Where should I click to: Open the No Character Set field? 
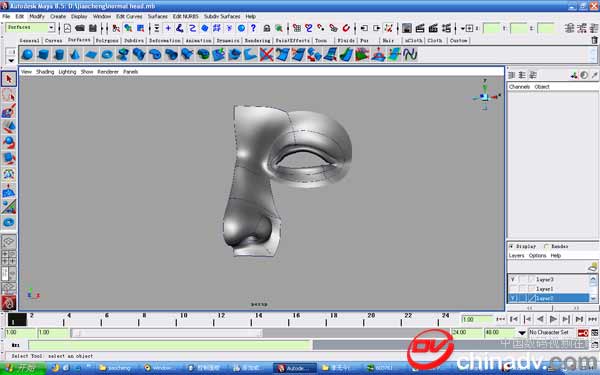pos(551,333)
